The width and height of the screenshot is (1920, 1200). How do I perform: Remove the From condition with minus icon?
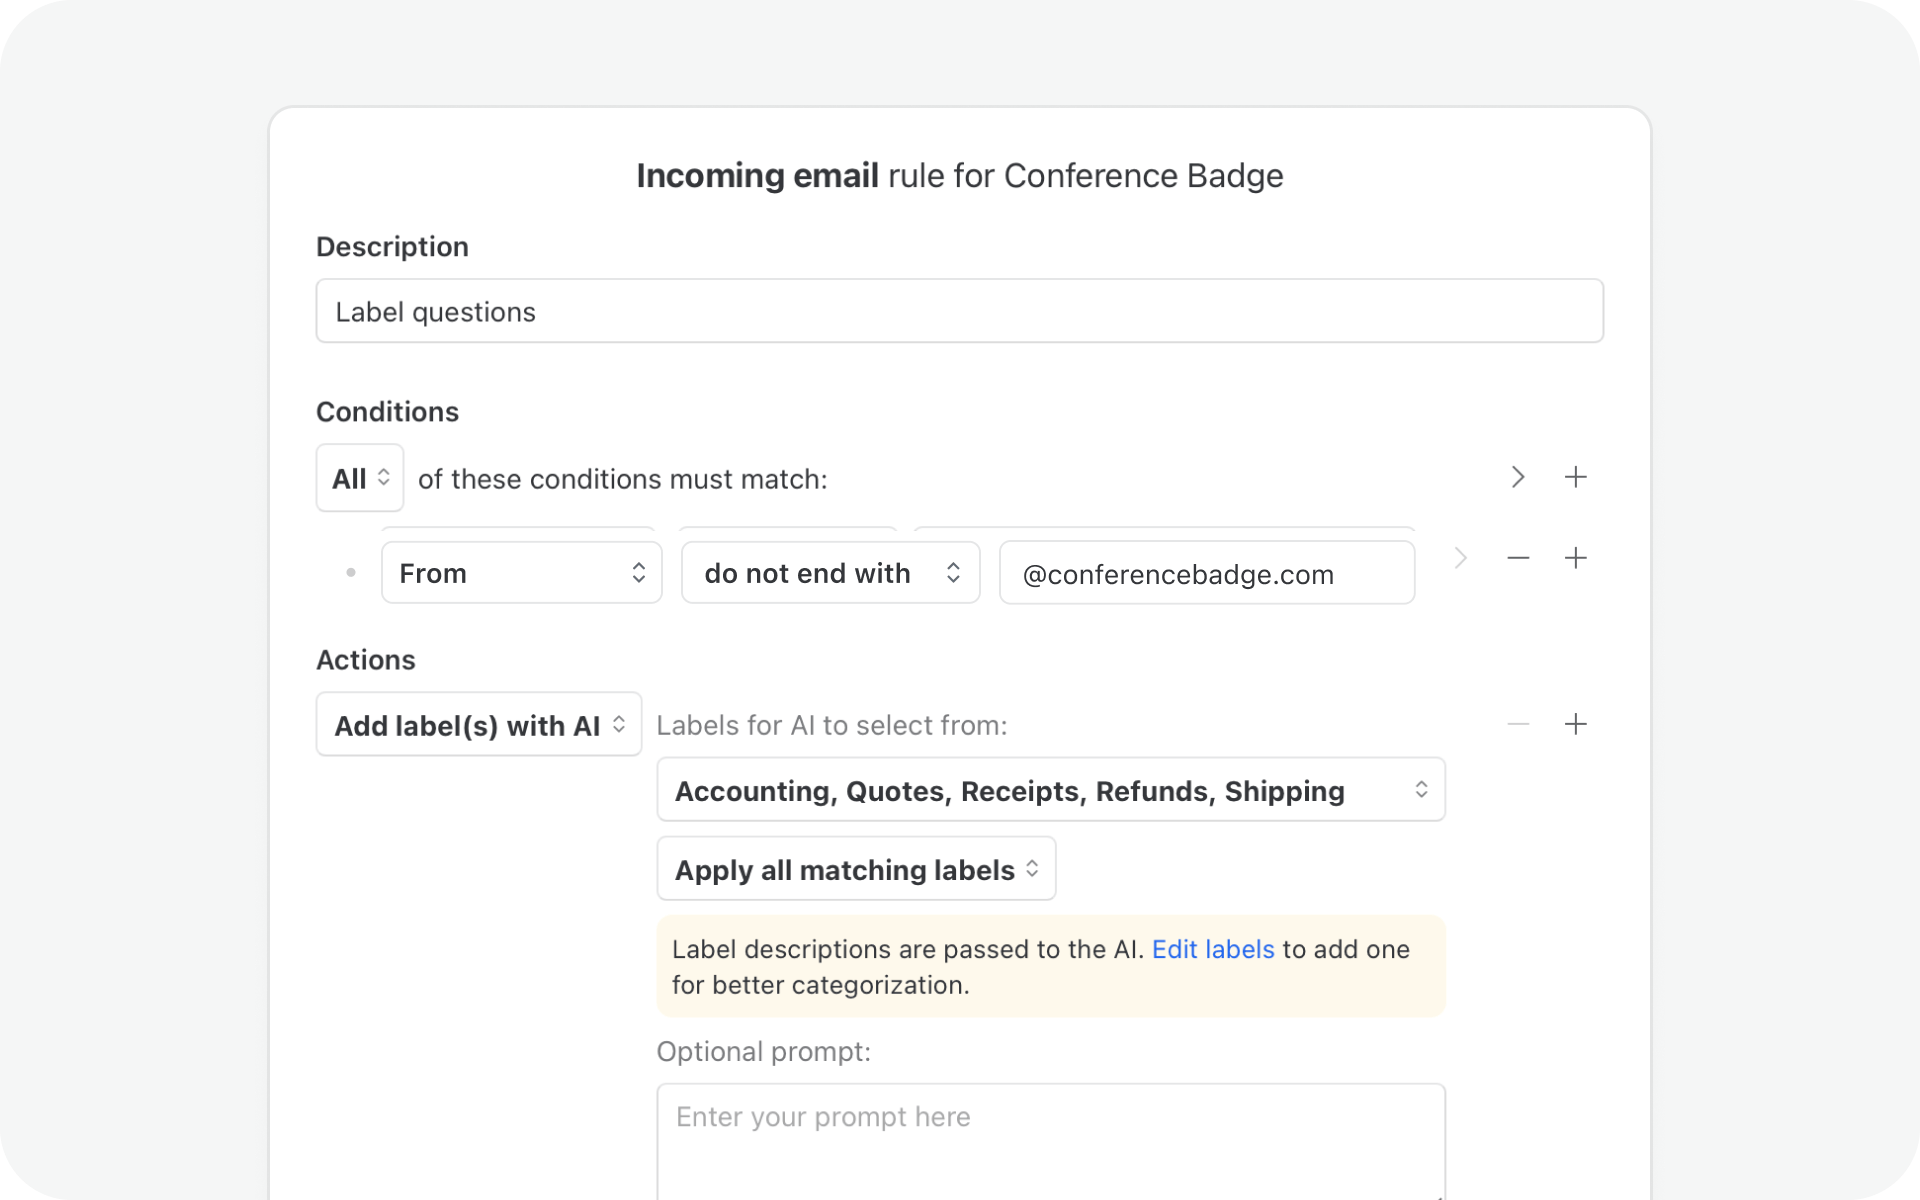1517,558
